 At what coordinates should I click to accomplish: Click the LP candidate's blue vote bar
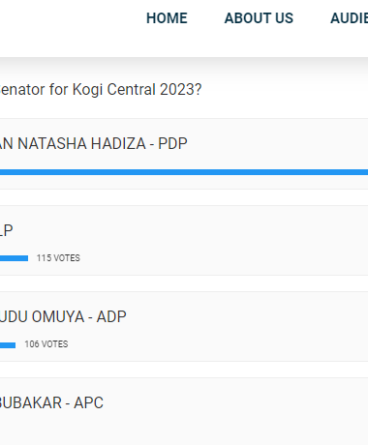[14, 258]
